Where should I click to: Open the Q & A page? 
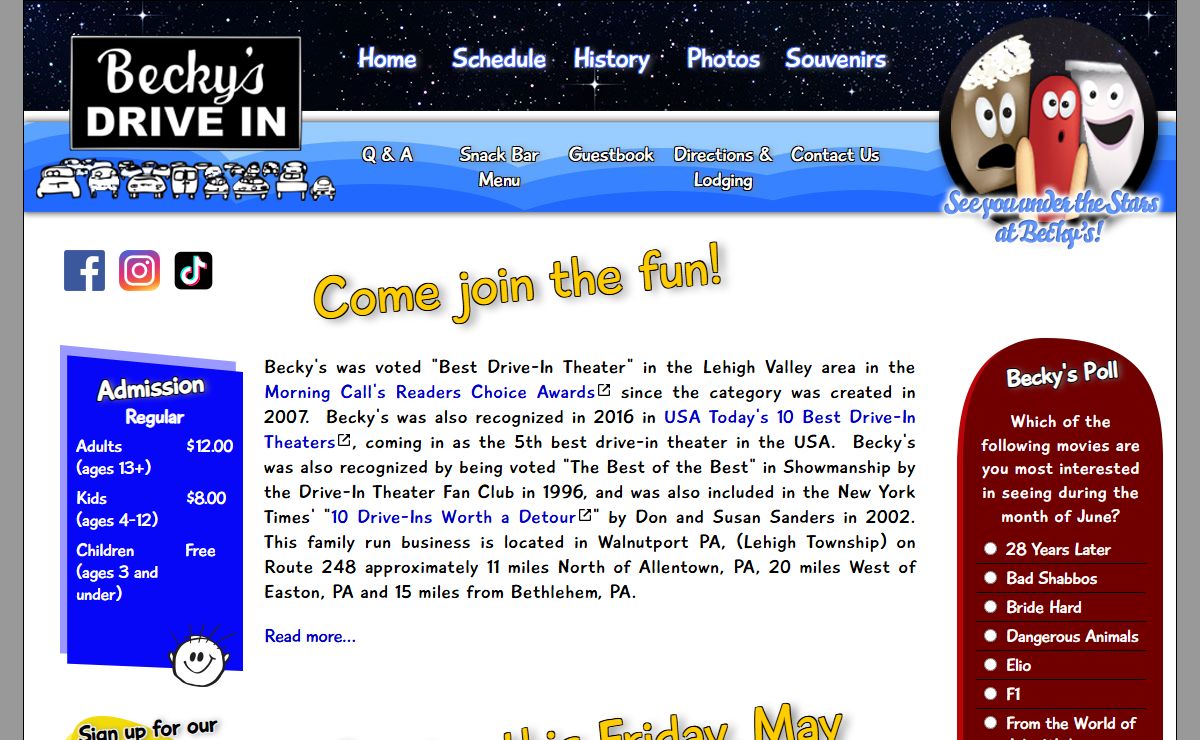click(x=387, y=154)
